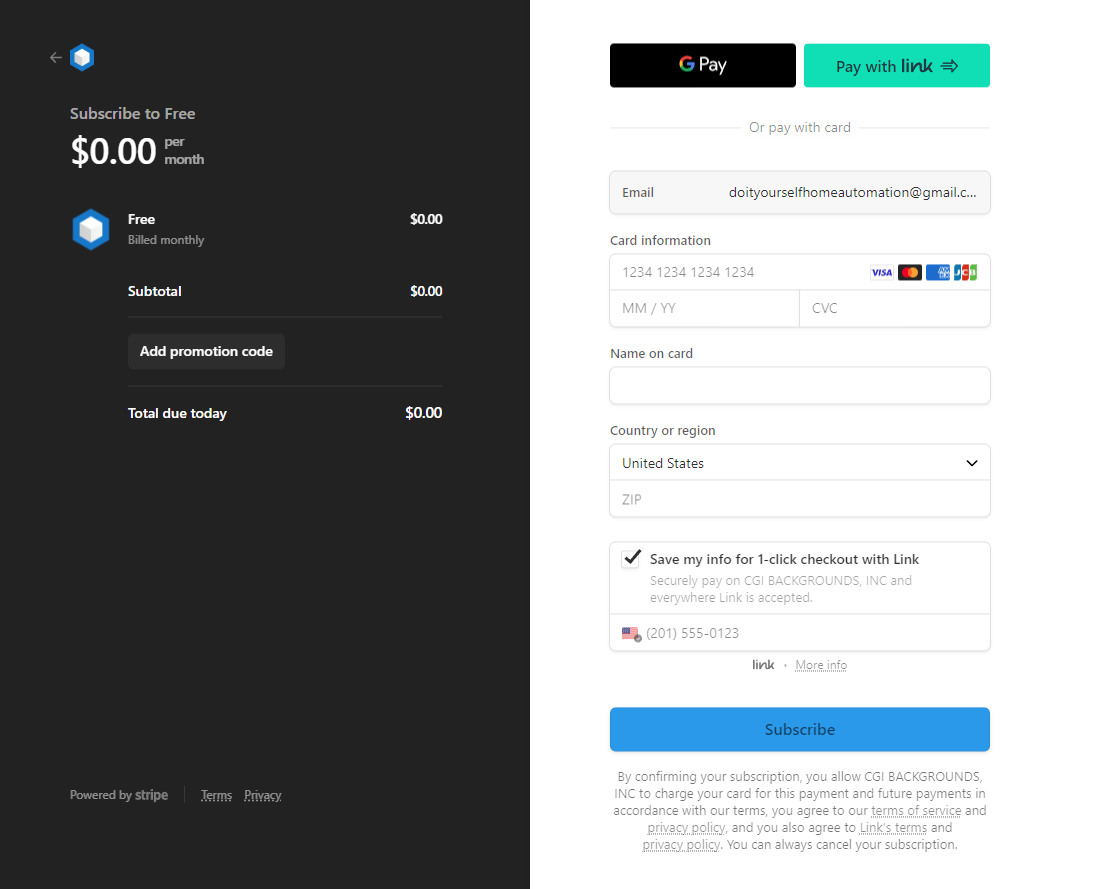The width and height of the screenshot is (1115, 889).
Task: Focus the Name on card field
Action: click(x=799, y=385)
